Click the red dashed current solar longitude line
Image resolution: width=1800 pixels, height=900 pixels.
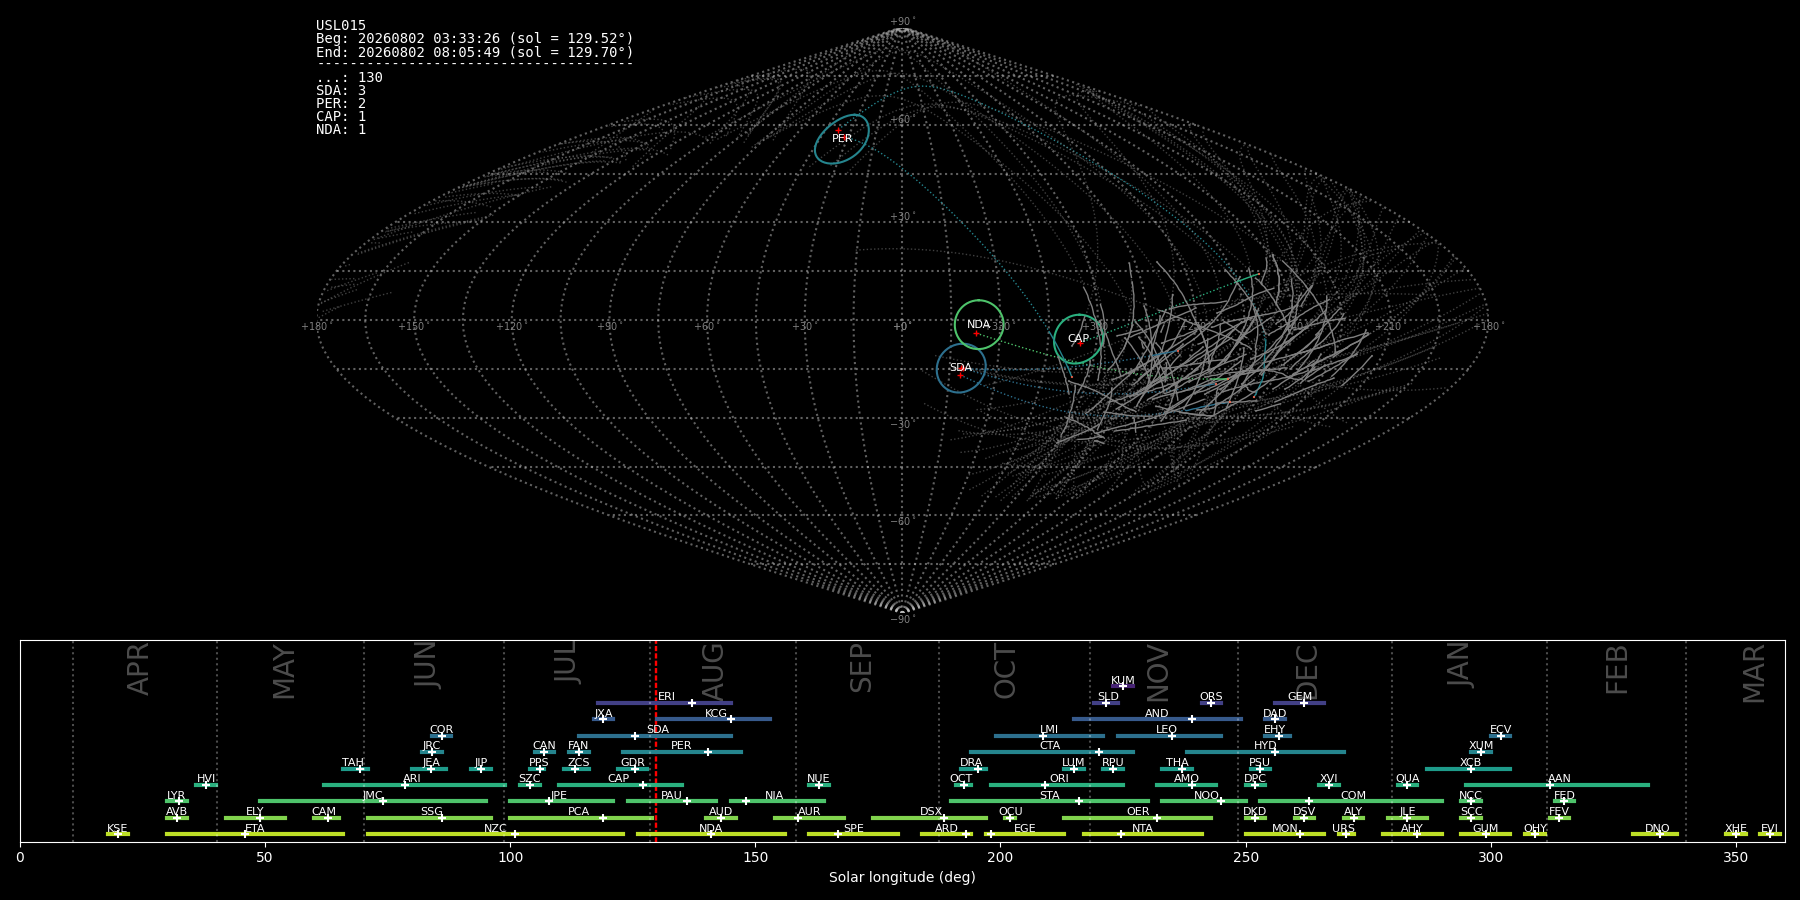(x=656, y=740)
